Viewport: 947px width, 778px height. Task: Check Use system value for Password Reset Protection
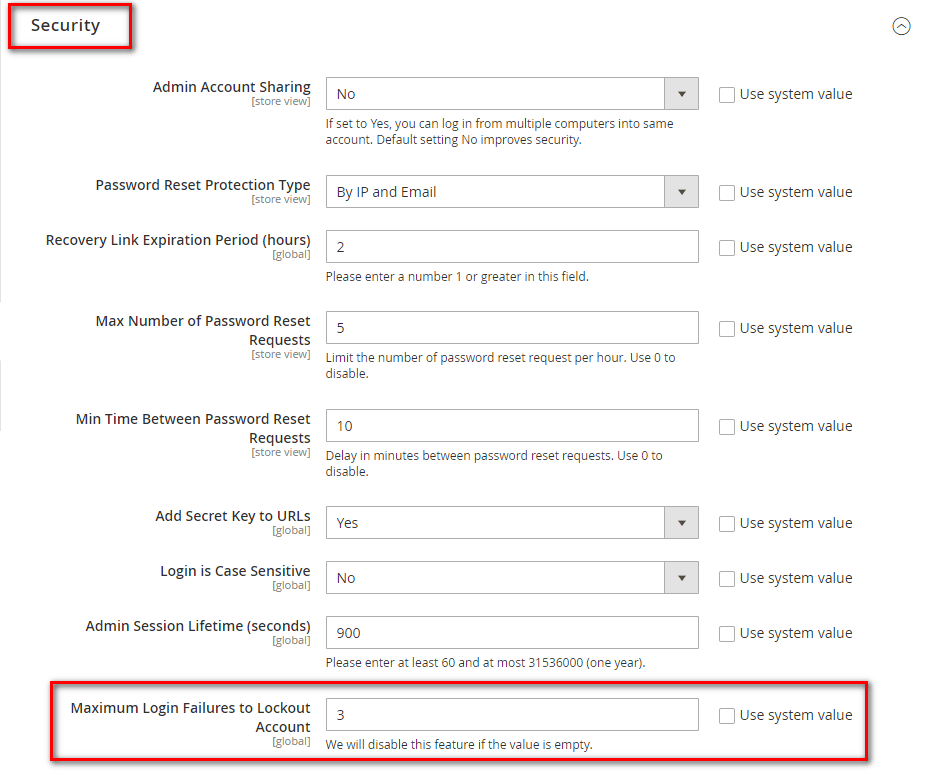(727, 193)
